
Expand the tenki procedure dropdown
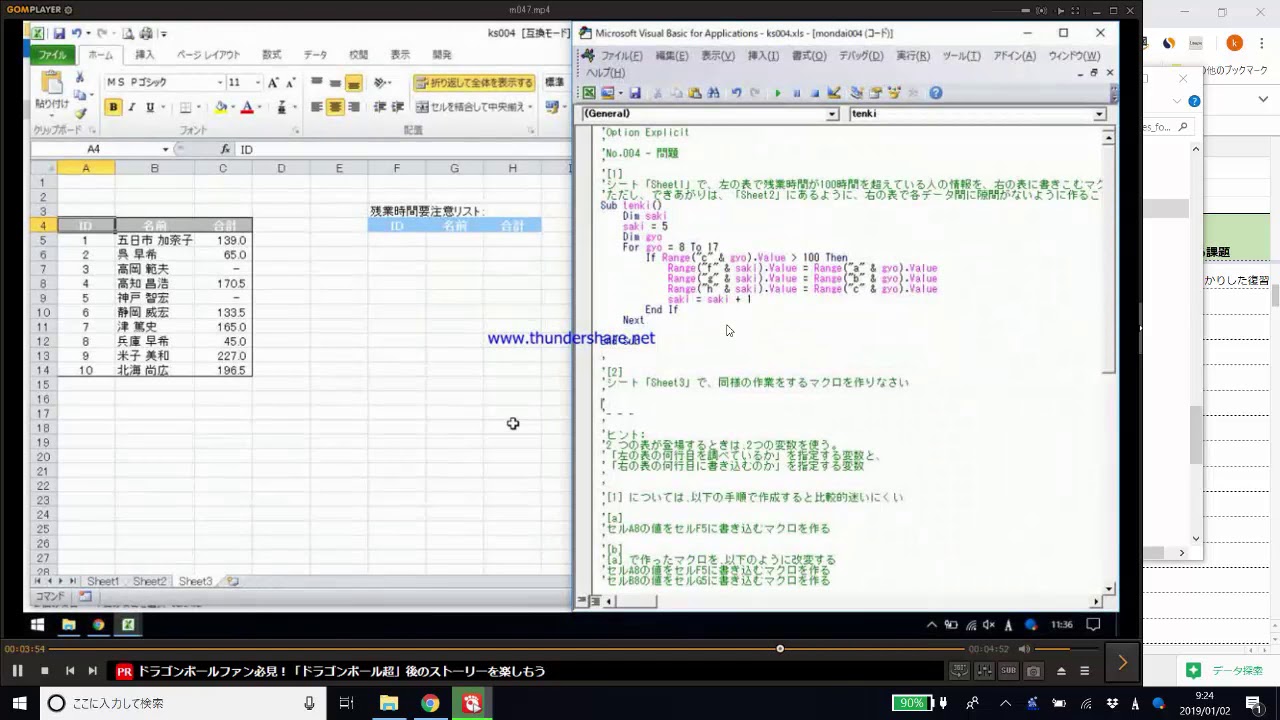pyautogui.click(x=1099, y=114)
